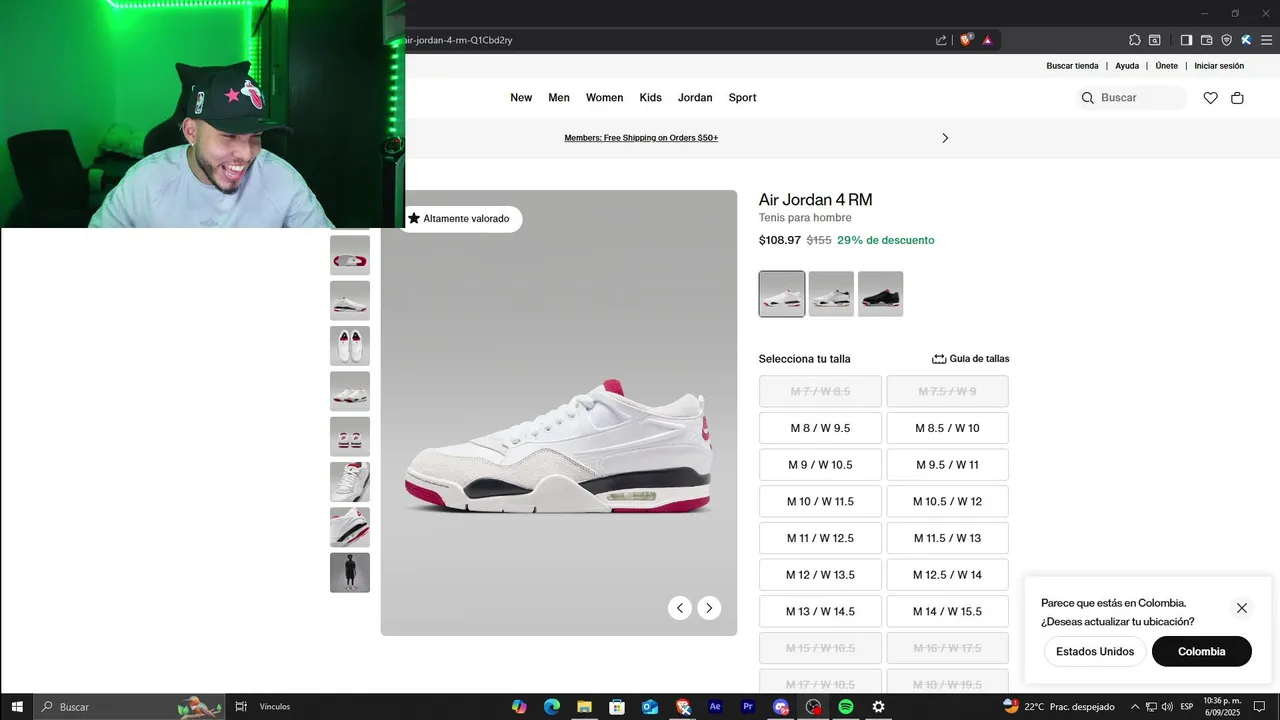Select black and red colorway swatch
Viewport: 1280px width, 720px height.
[x=880, y=294]
